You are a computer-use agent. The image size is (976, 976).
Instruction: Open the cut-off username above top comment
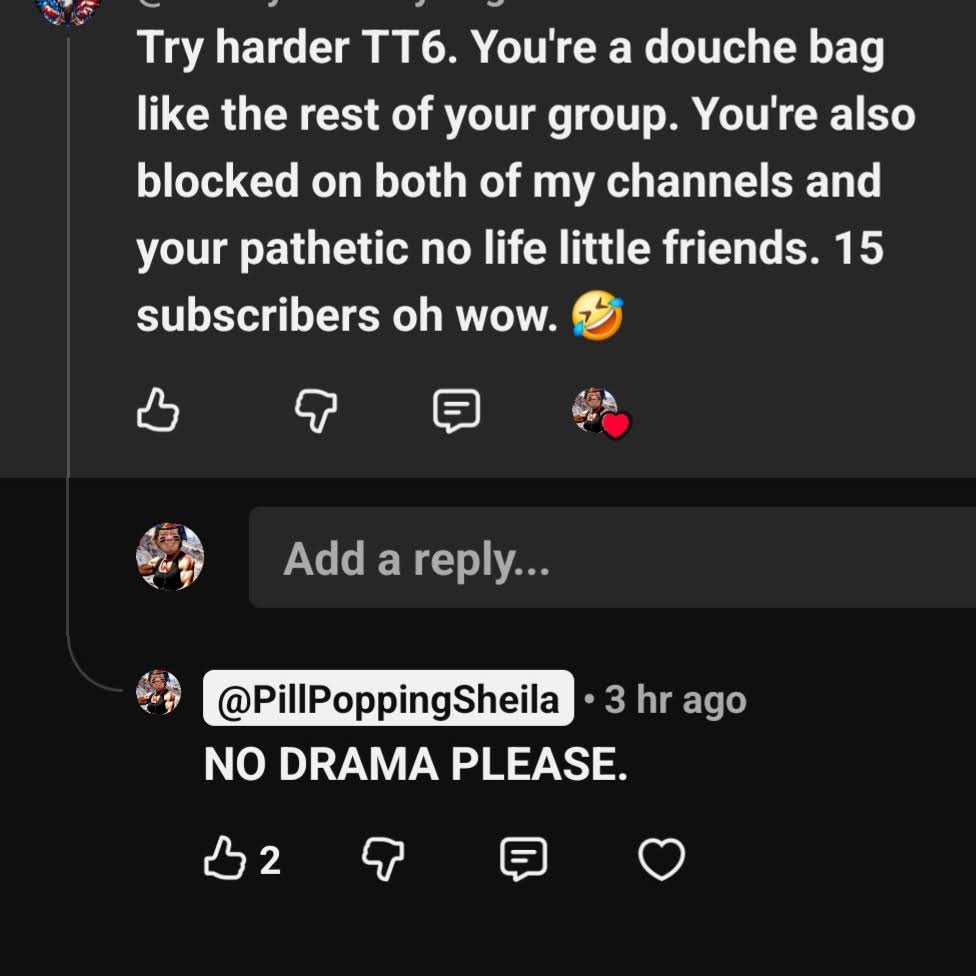324,3
